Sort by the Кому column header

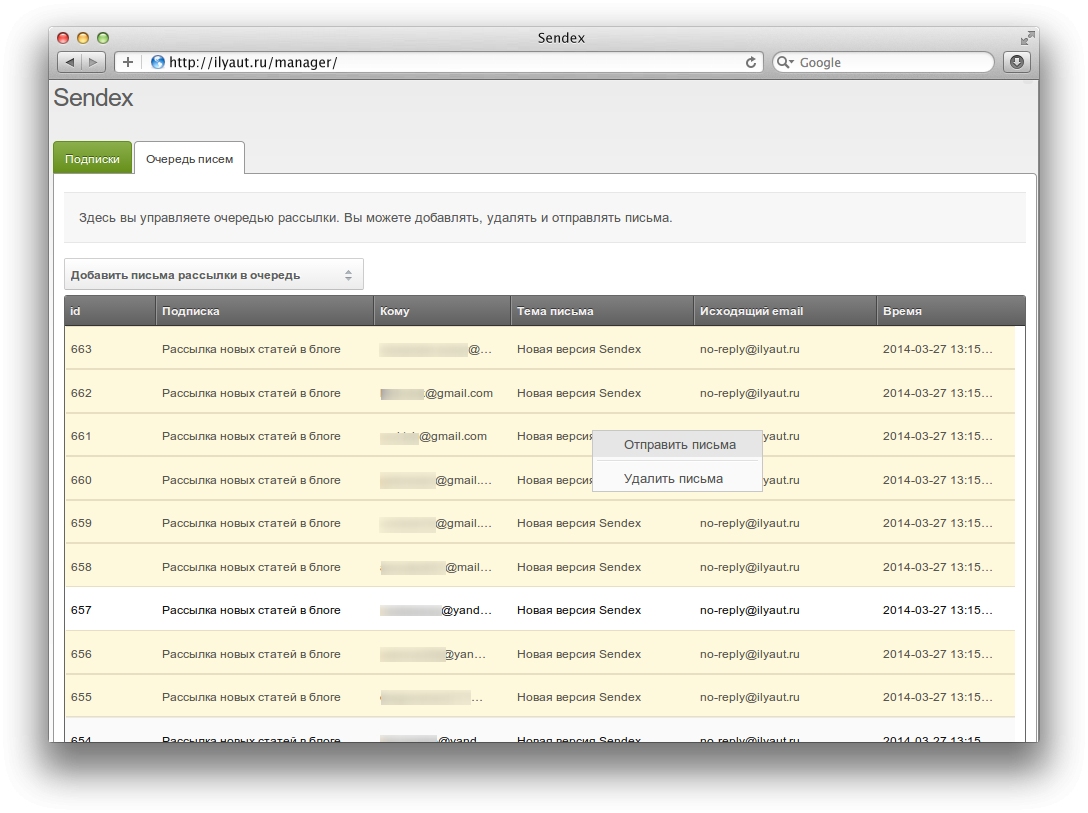[x=442, y=311]
